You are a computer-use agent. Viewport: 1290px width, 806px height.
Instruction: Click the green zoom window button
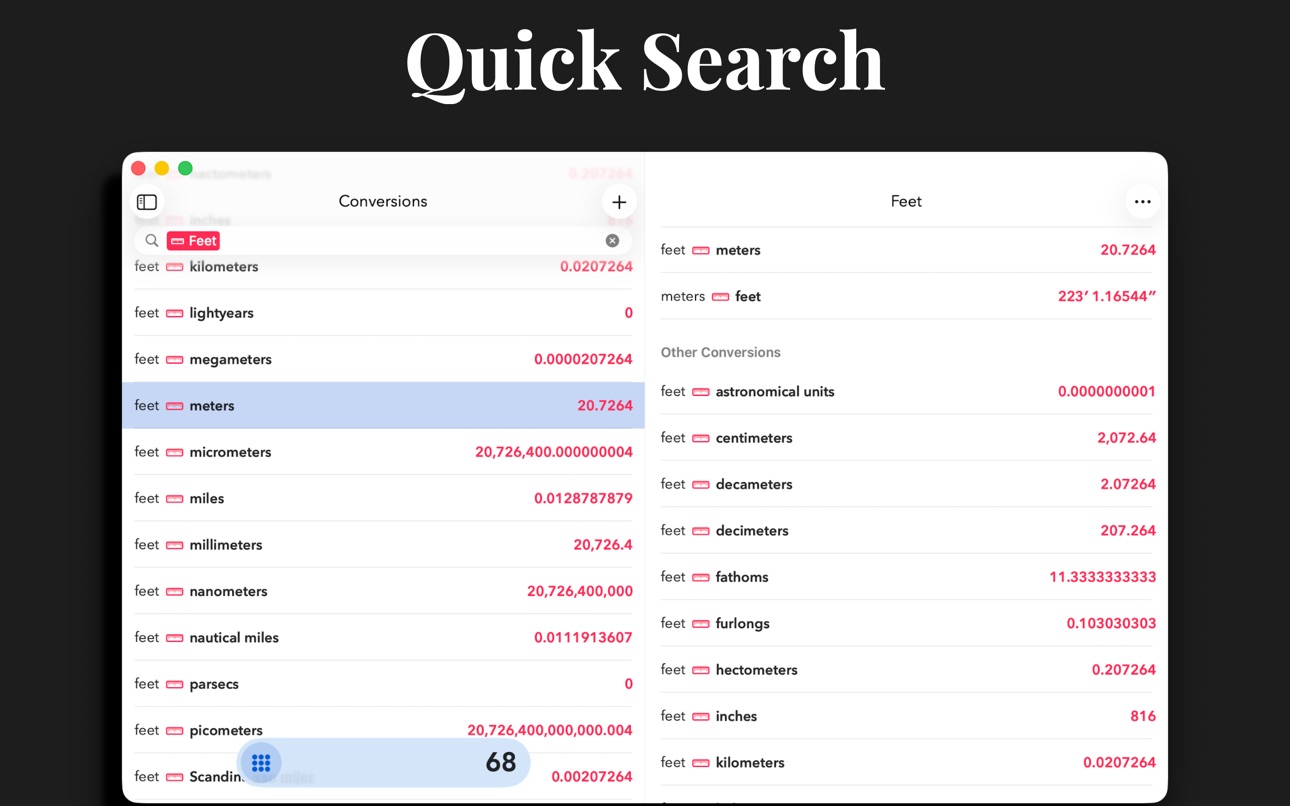[x=185, y=168]
